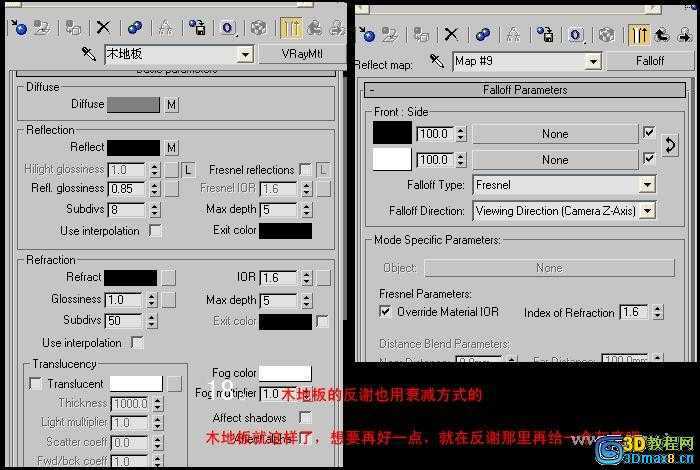Viewport: 700px width, 470px height.
Task: Open Material Effects Channel in Falloff panel
Action: 576,34
